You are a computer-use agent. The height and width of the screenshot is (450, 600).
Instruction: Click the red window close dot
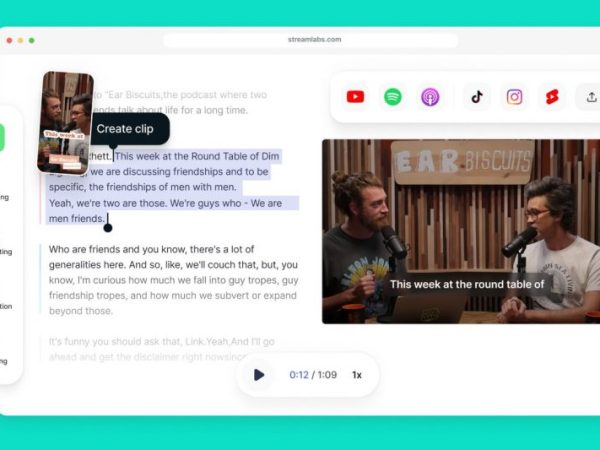pyautogui.click(x=10, y=40)
